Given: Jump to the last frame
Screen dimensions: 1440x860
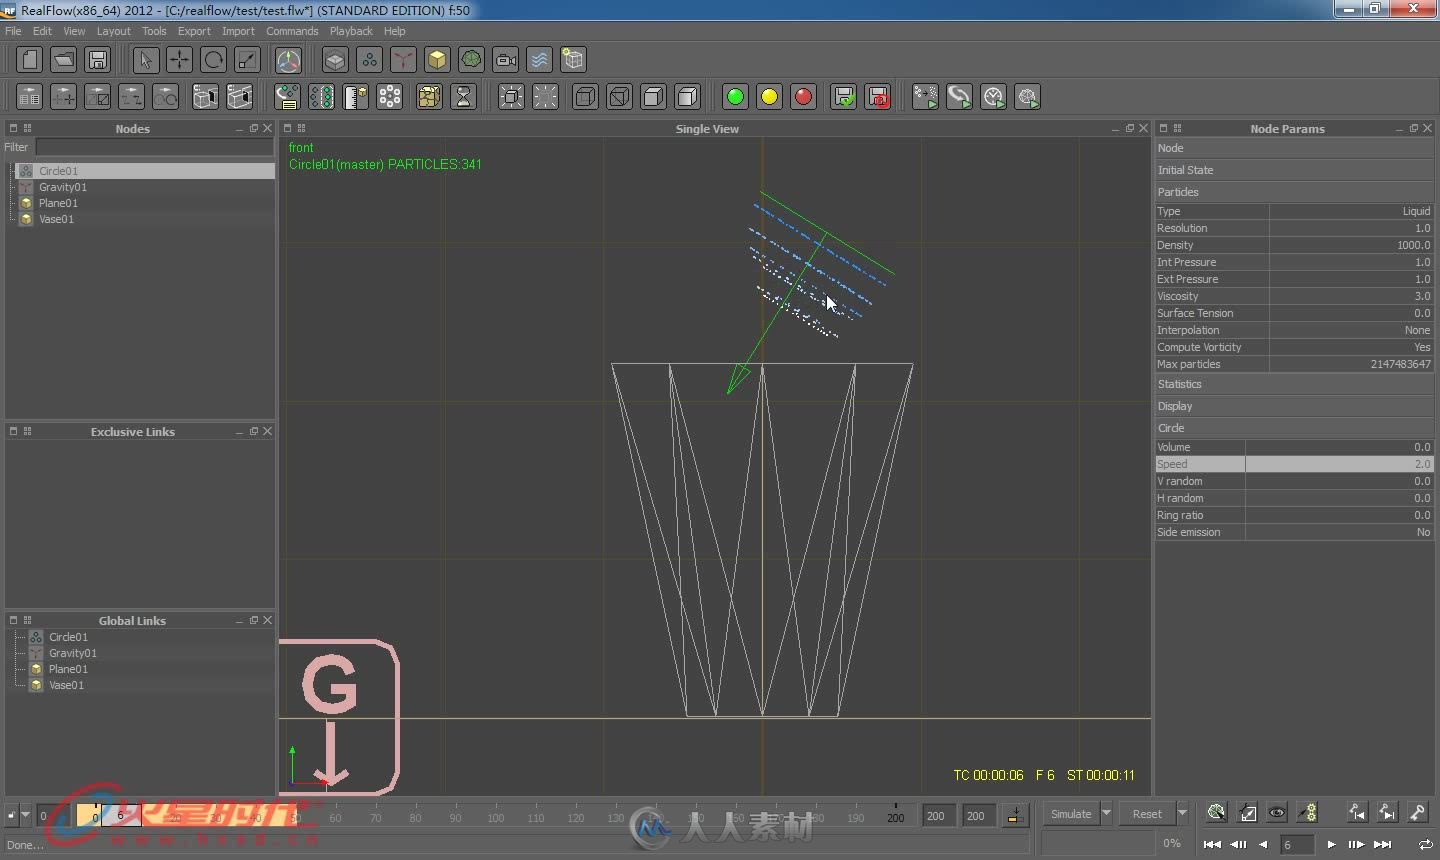Looking at the screenshot, I should (1383, 845).
